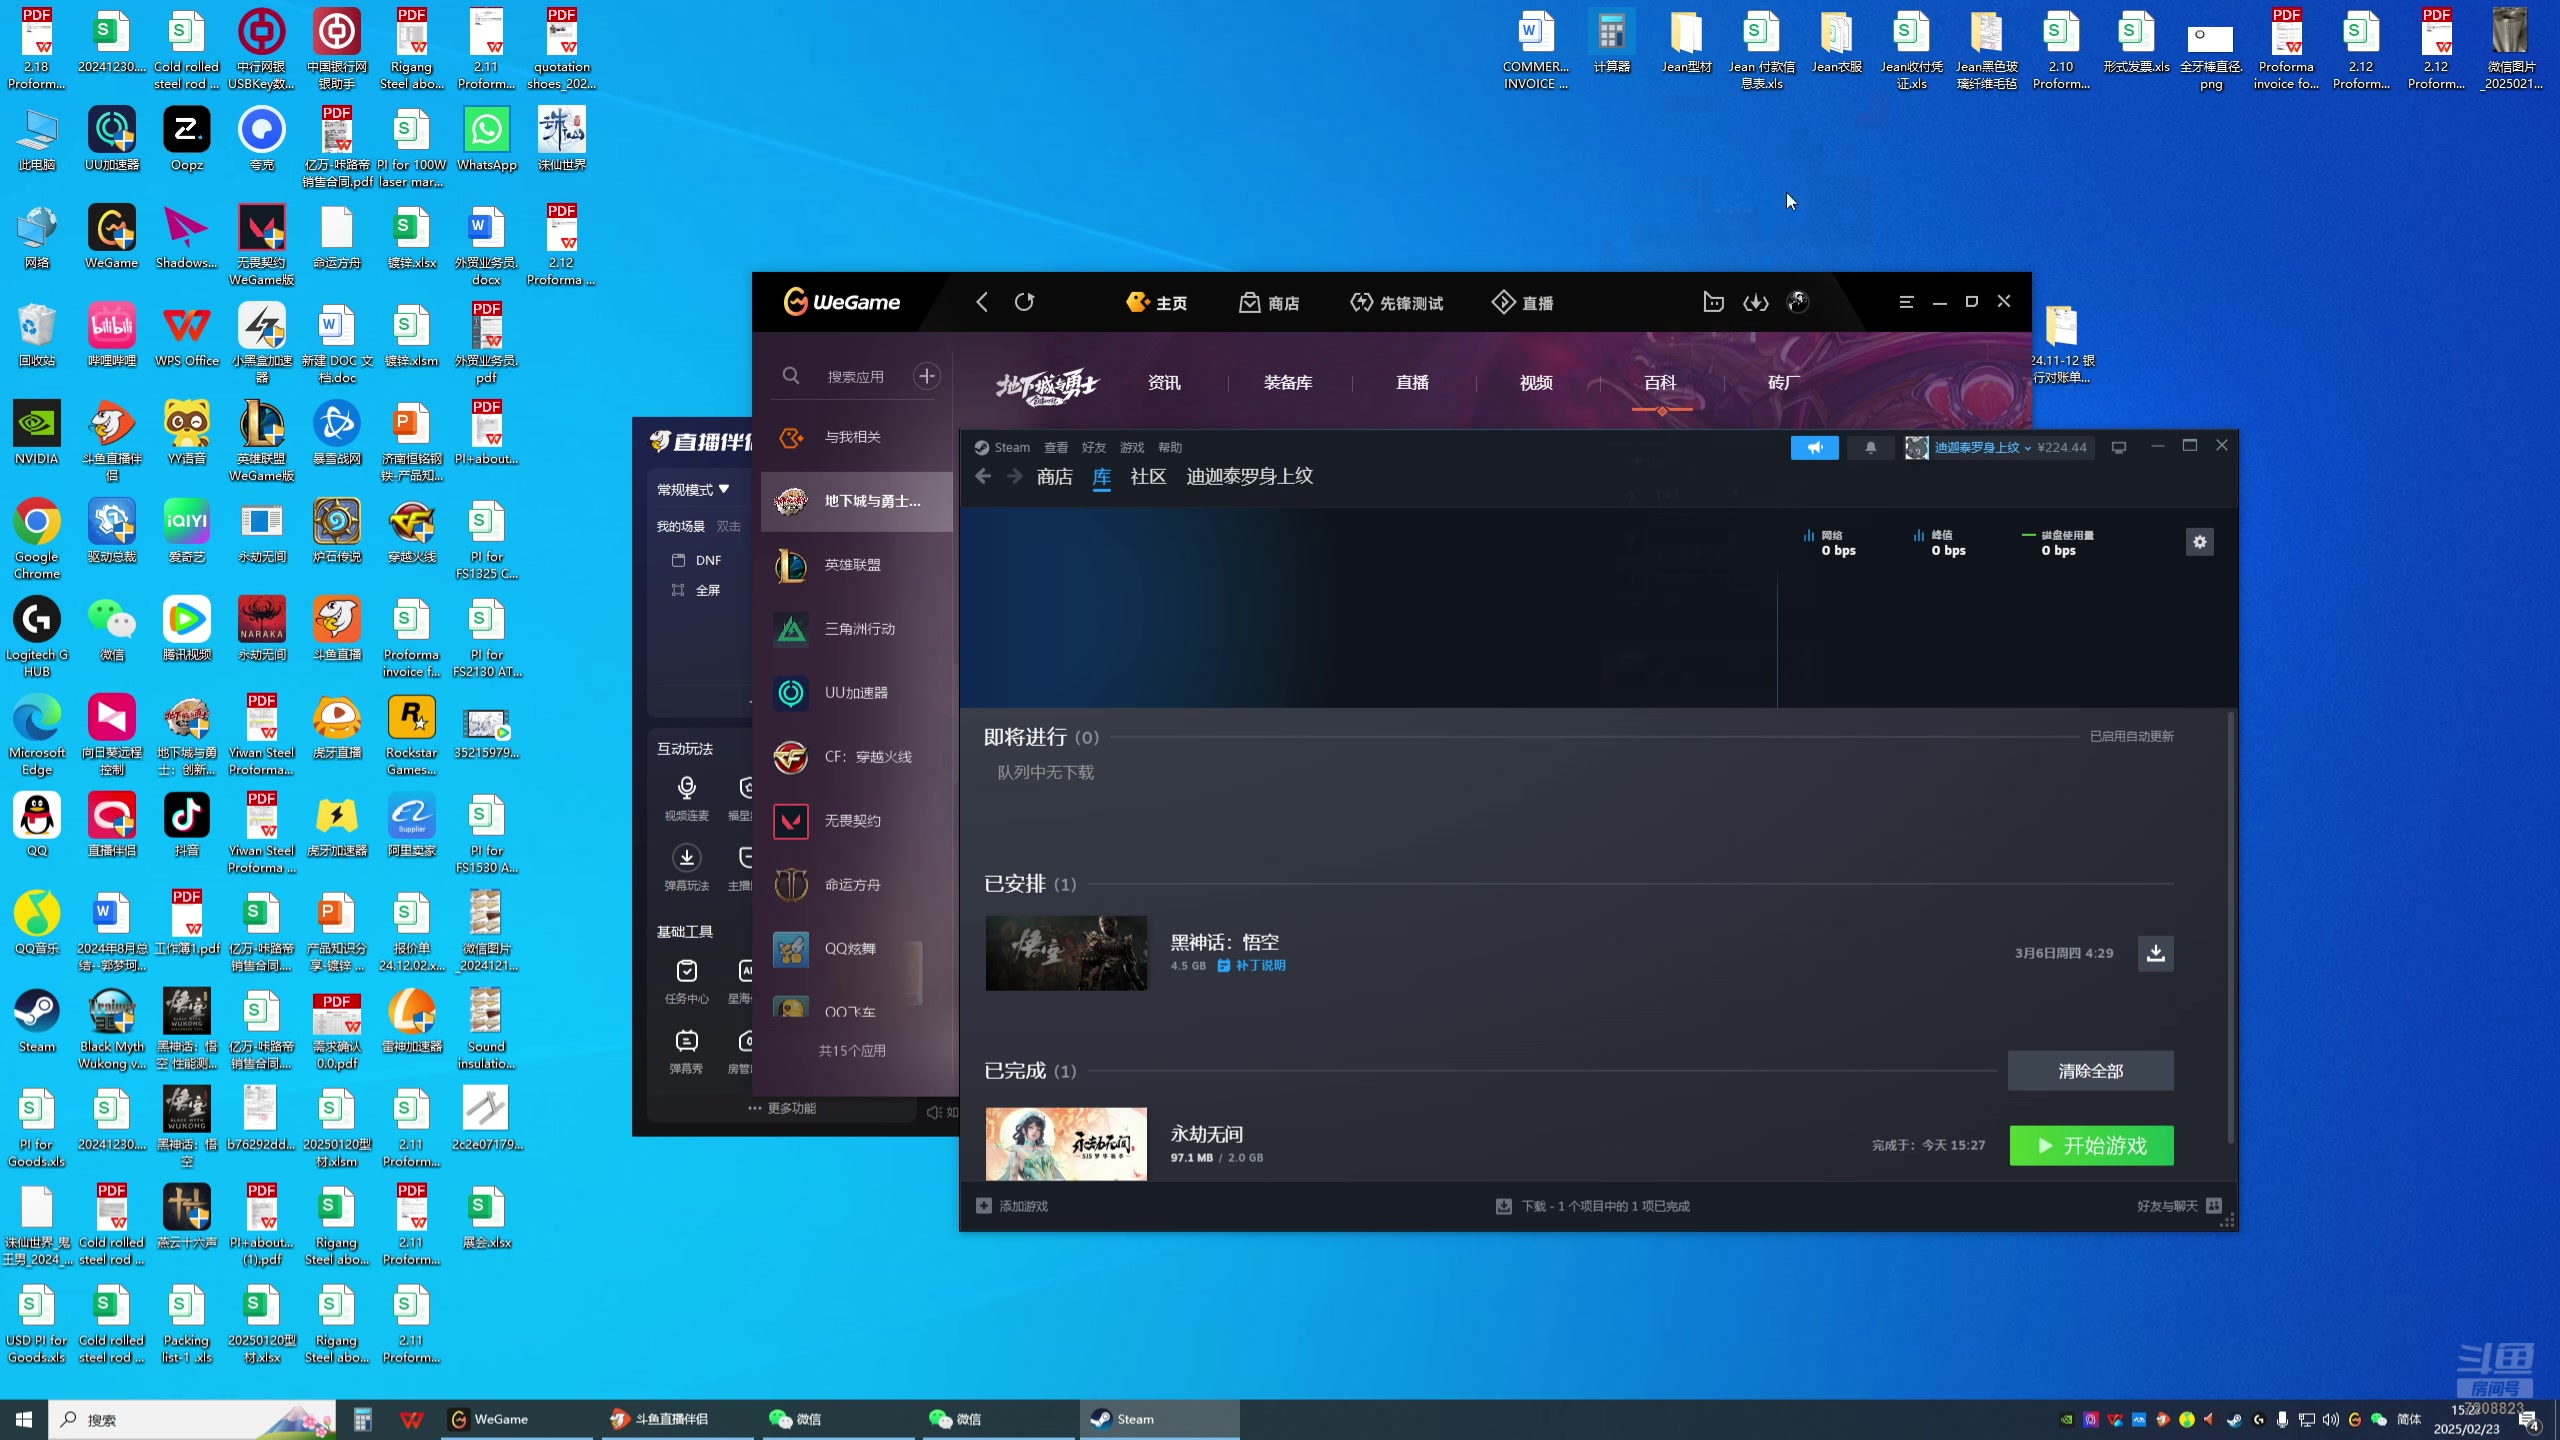This screenshot has width=2560, height=1440.
Task: Click Steam downloads vertical scrollbar
Action: (2230, 928)
